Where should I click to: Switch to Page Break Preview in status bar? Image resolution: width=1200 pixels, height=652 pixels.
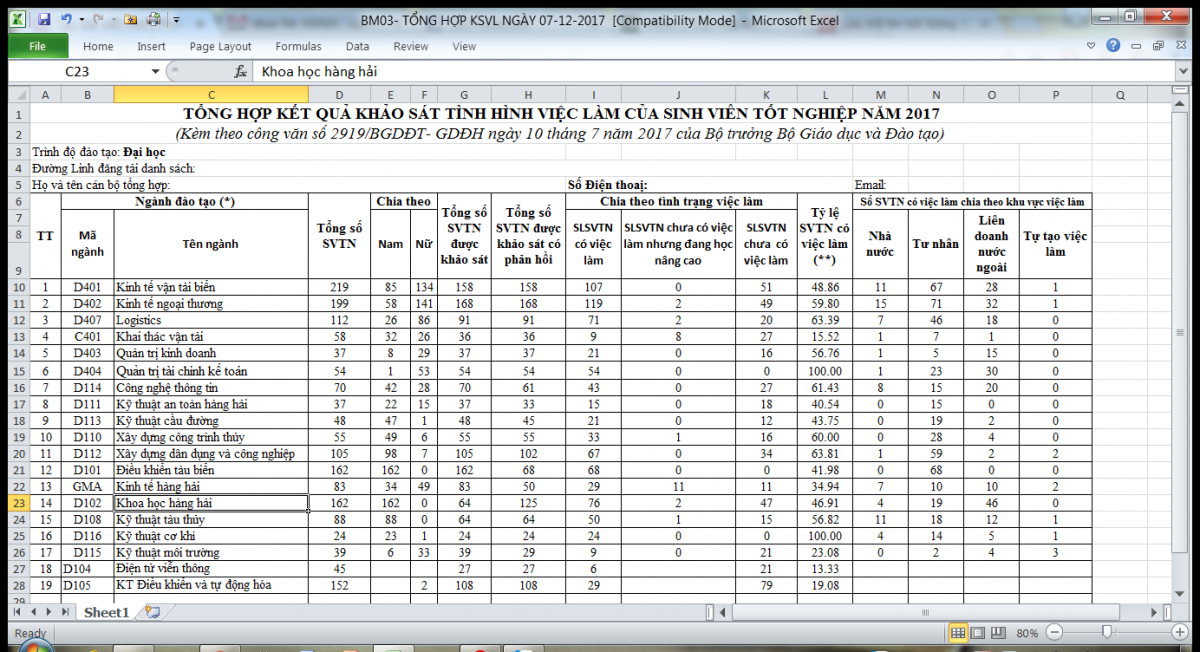(x=998, y=633)
